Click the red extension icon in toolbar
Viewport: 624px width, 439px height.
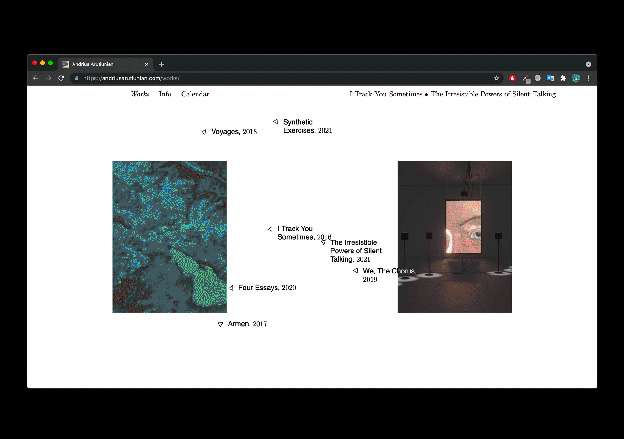click(512, 78)
